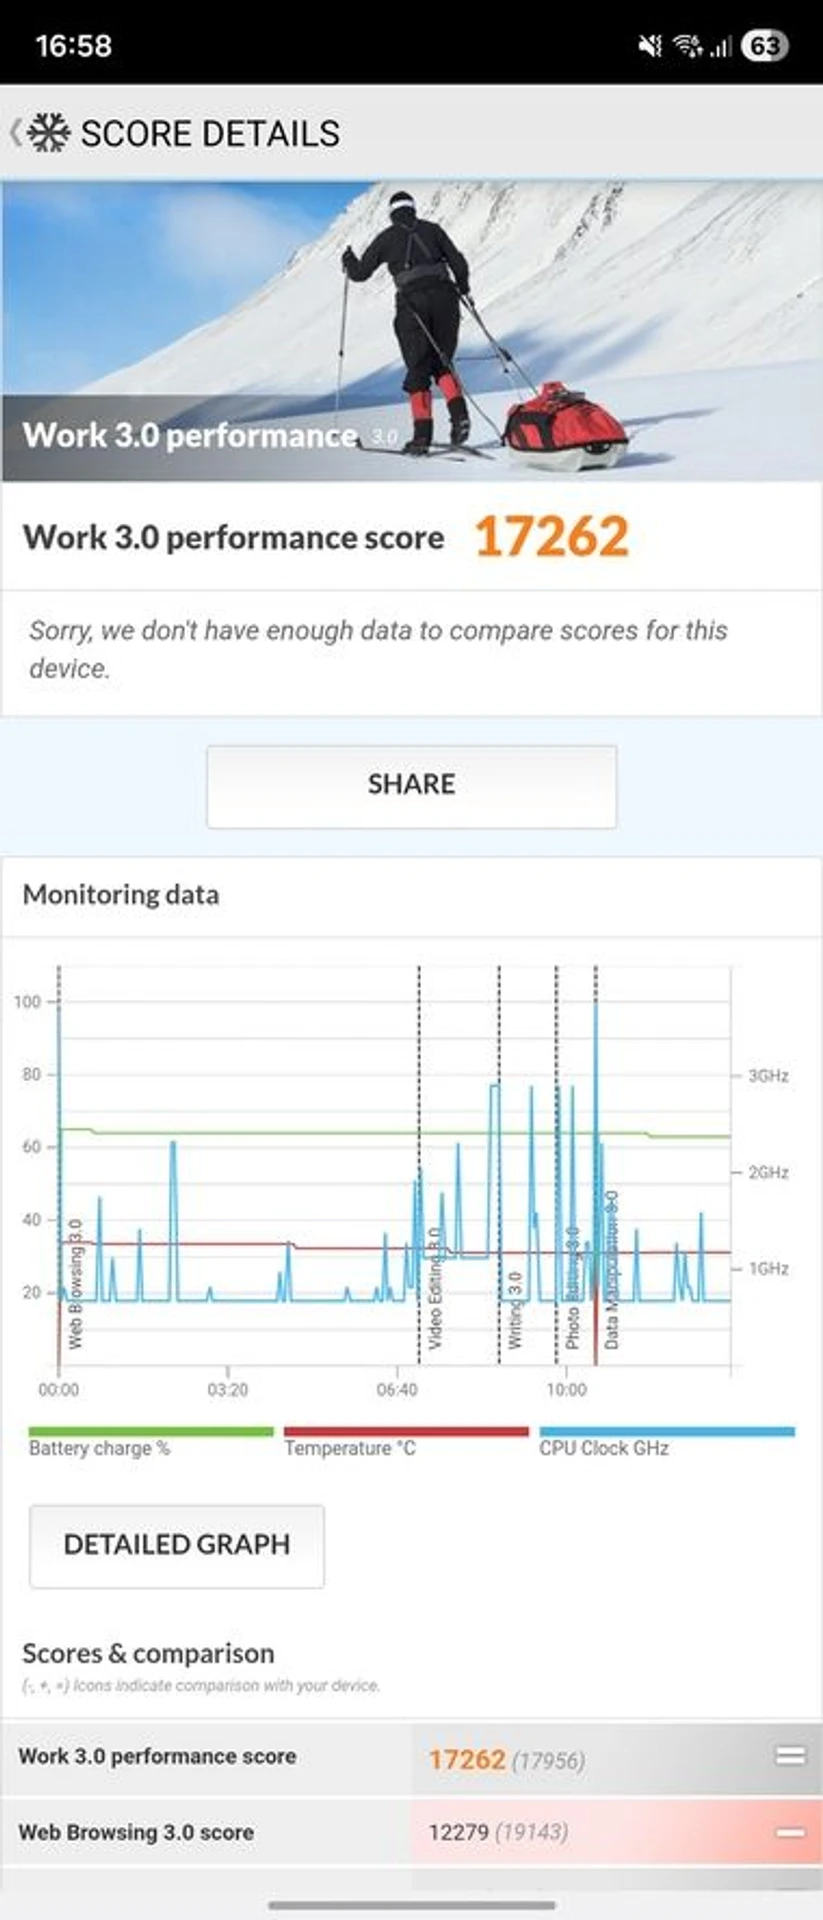Tap the Writing 3.0 graph marker
The image size is (823, 1920).
tap(514, 1310)
